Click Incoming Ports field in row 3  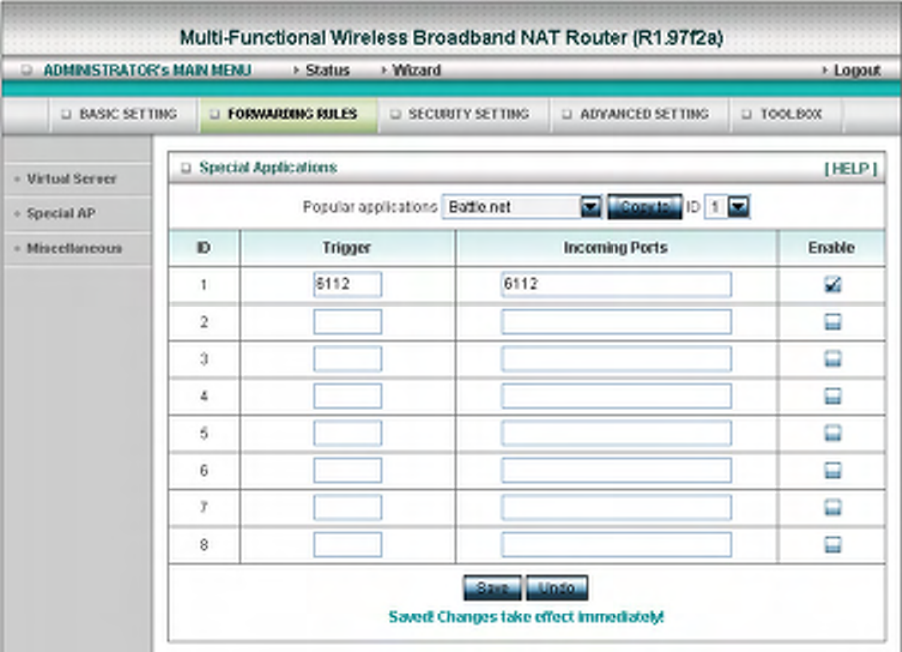[617, 359]
